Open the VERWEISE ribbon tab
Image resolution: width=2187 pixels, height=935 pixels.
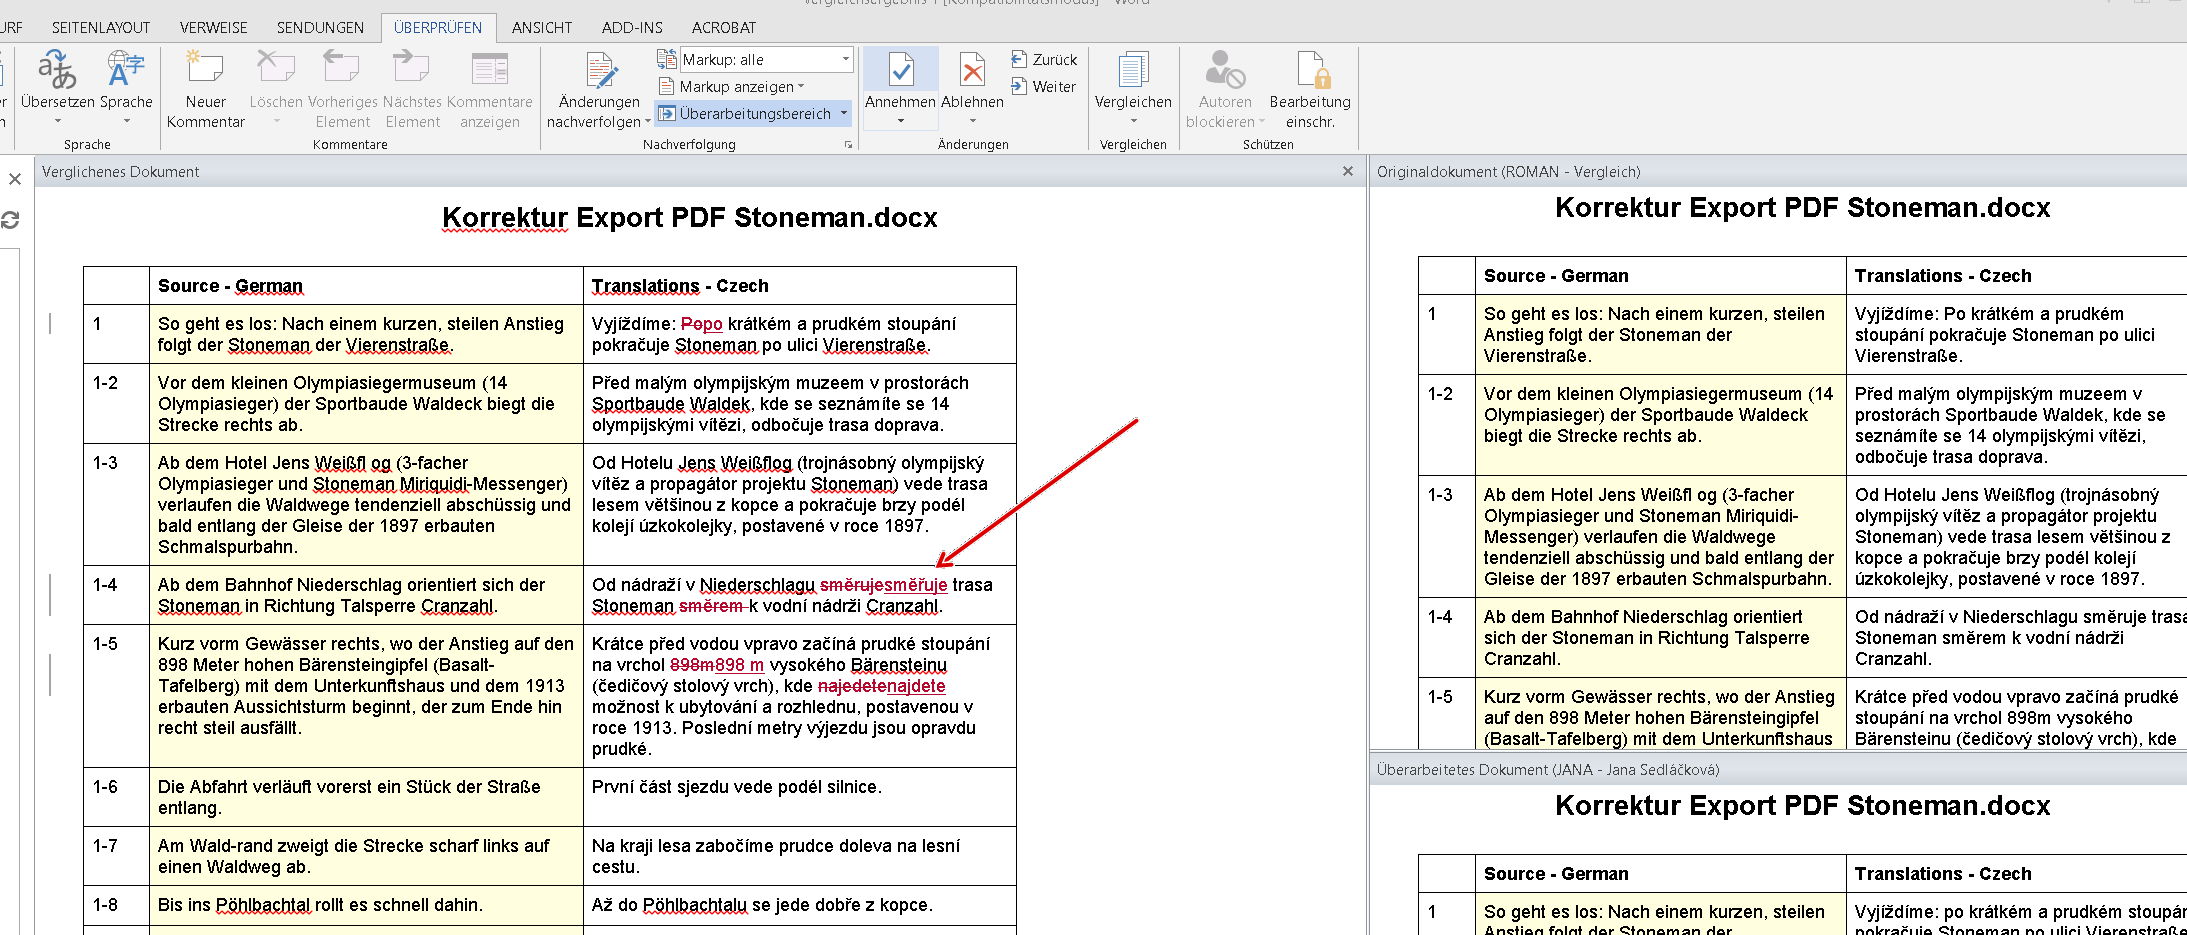tap(214, 28)
